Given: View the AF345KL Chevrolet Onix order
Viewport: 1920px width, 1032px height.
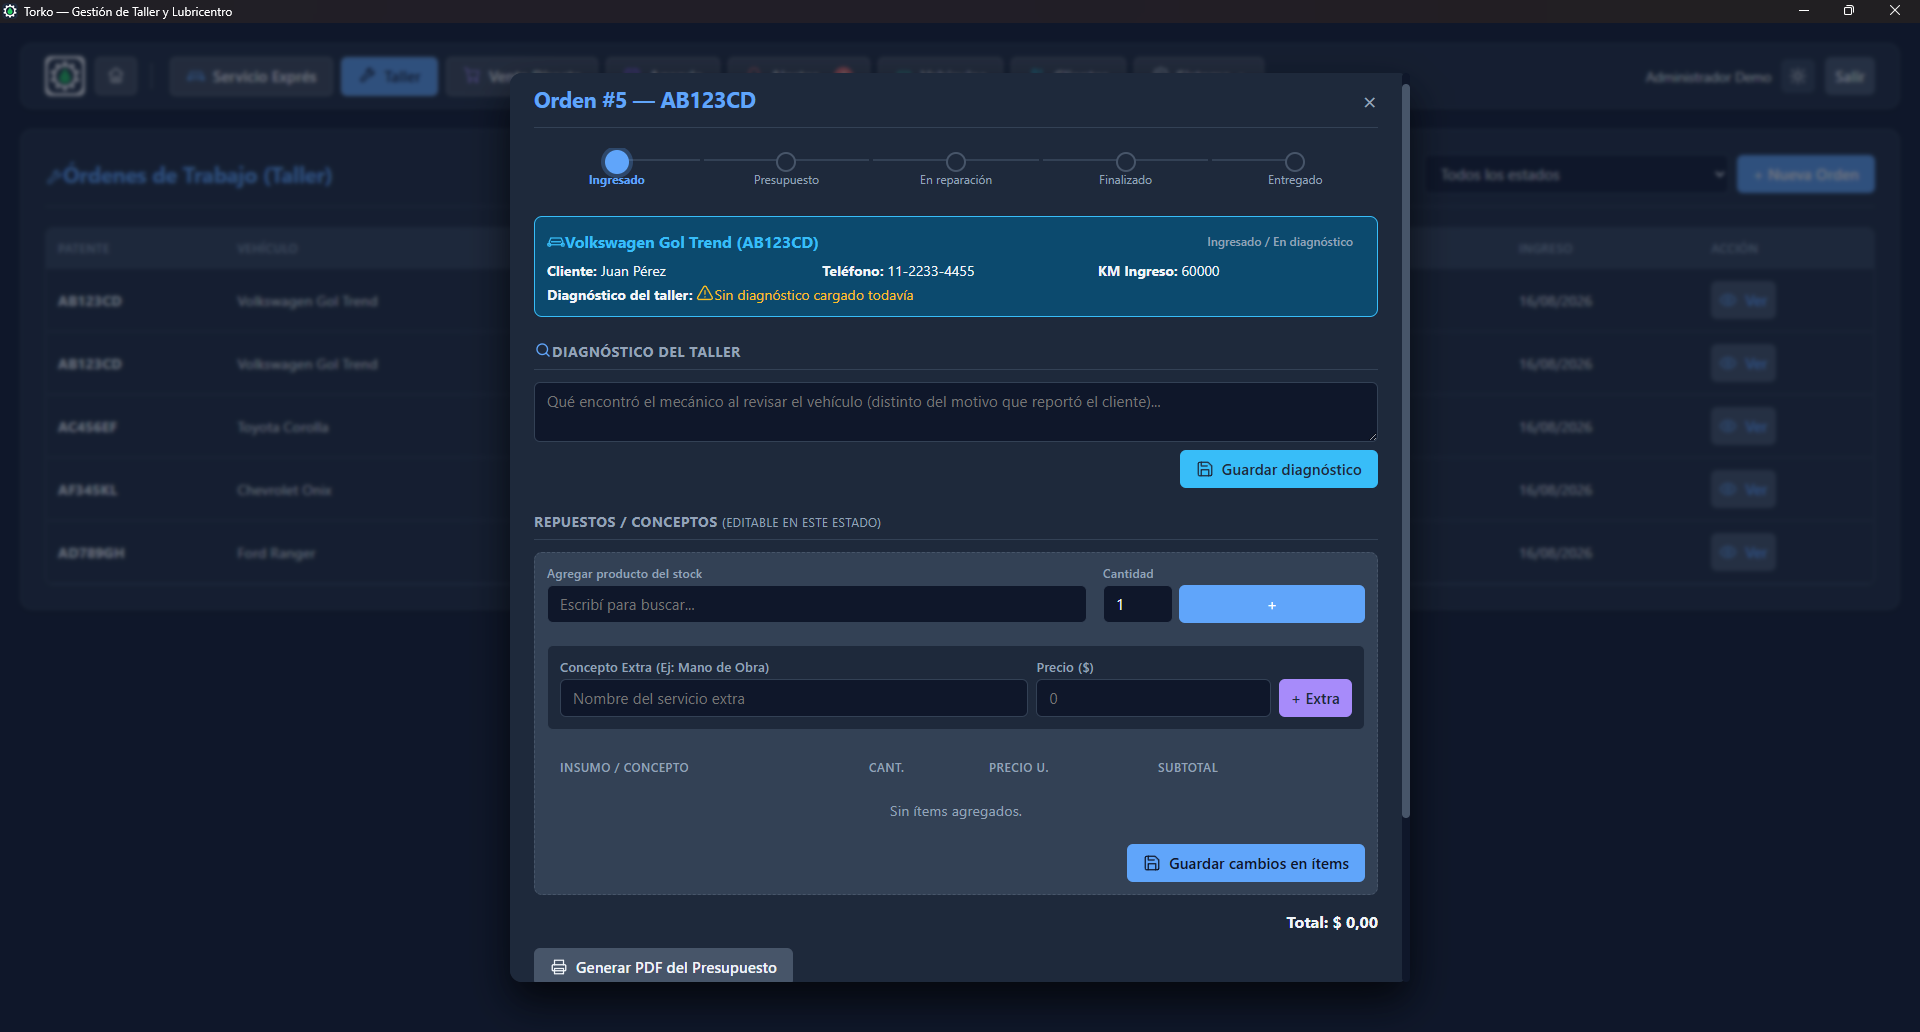Looking at the screenshot, I should point(1743,490).
